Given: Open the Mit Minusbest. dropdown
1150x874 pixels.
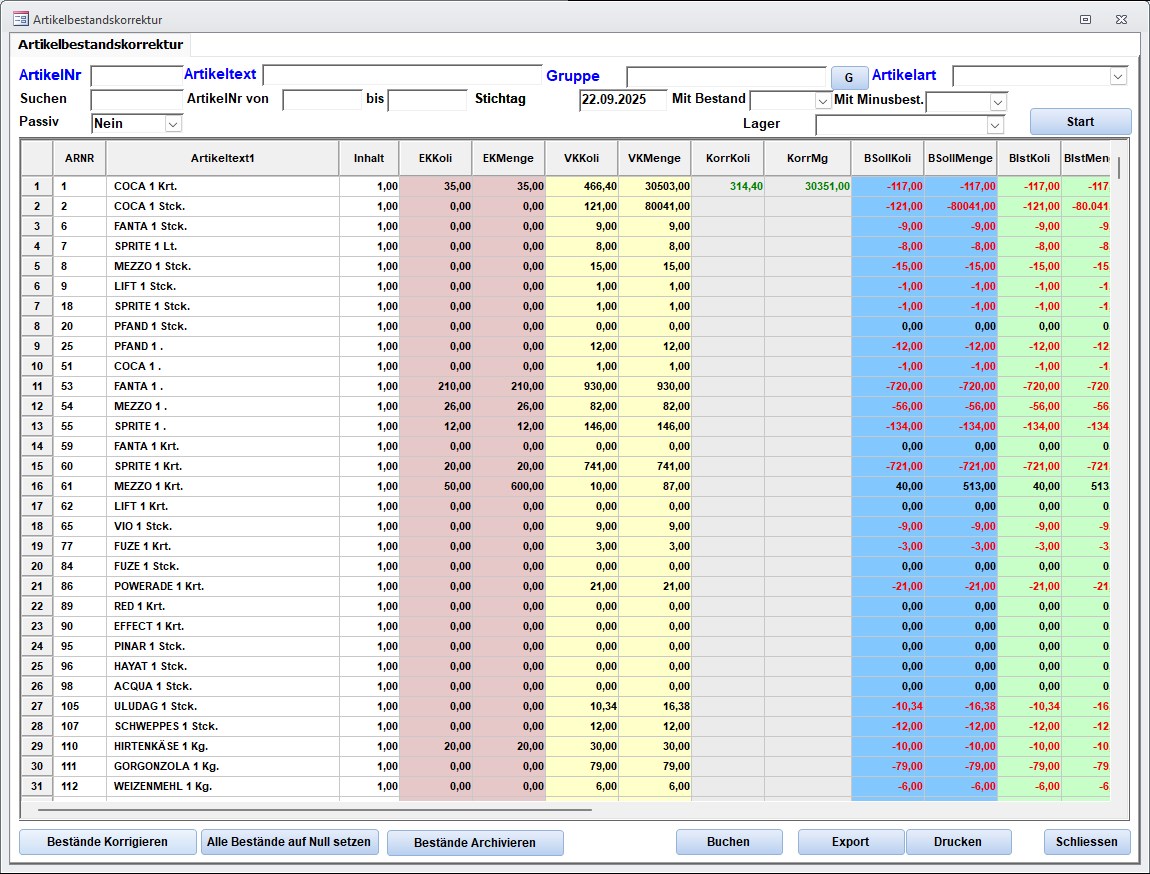Looking at the screenshot, I should click(x=997, y=102).
